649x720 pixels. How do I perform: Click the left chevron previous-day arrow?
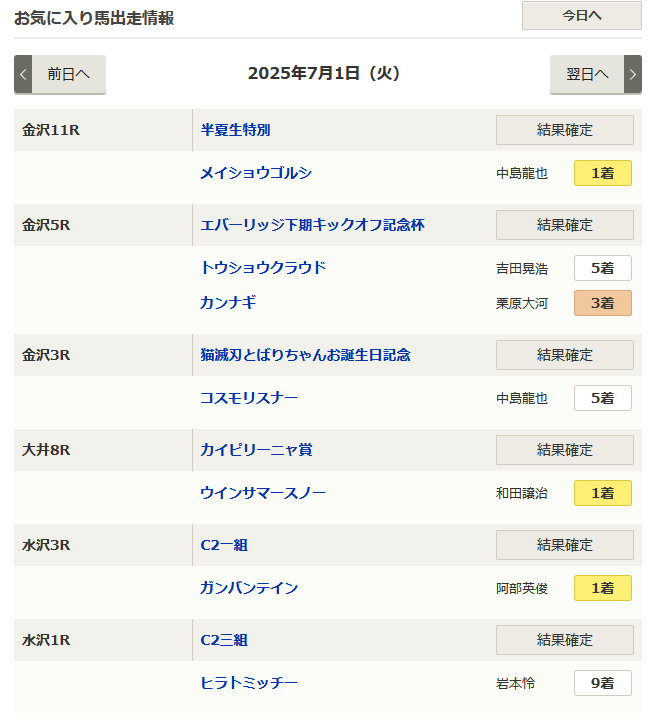(x=24, y=74)
